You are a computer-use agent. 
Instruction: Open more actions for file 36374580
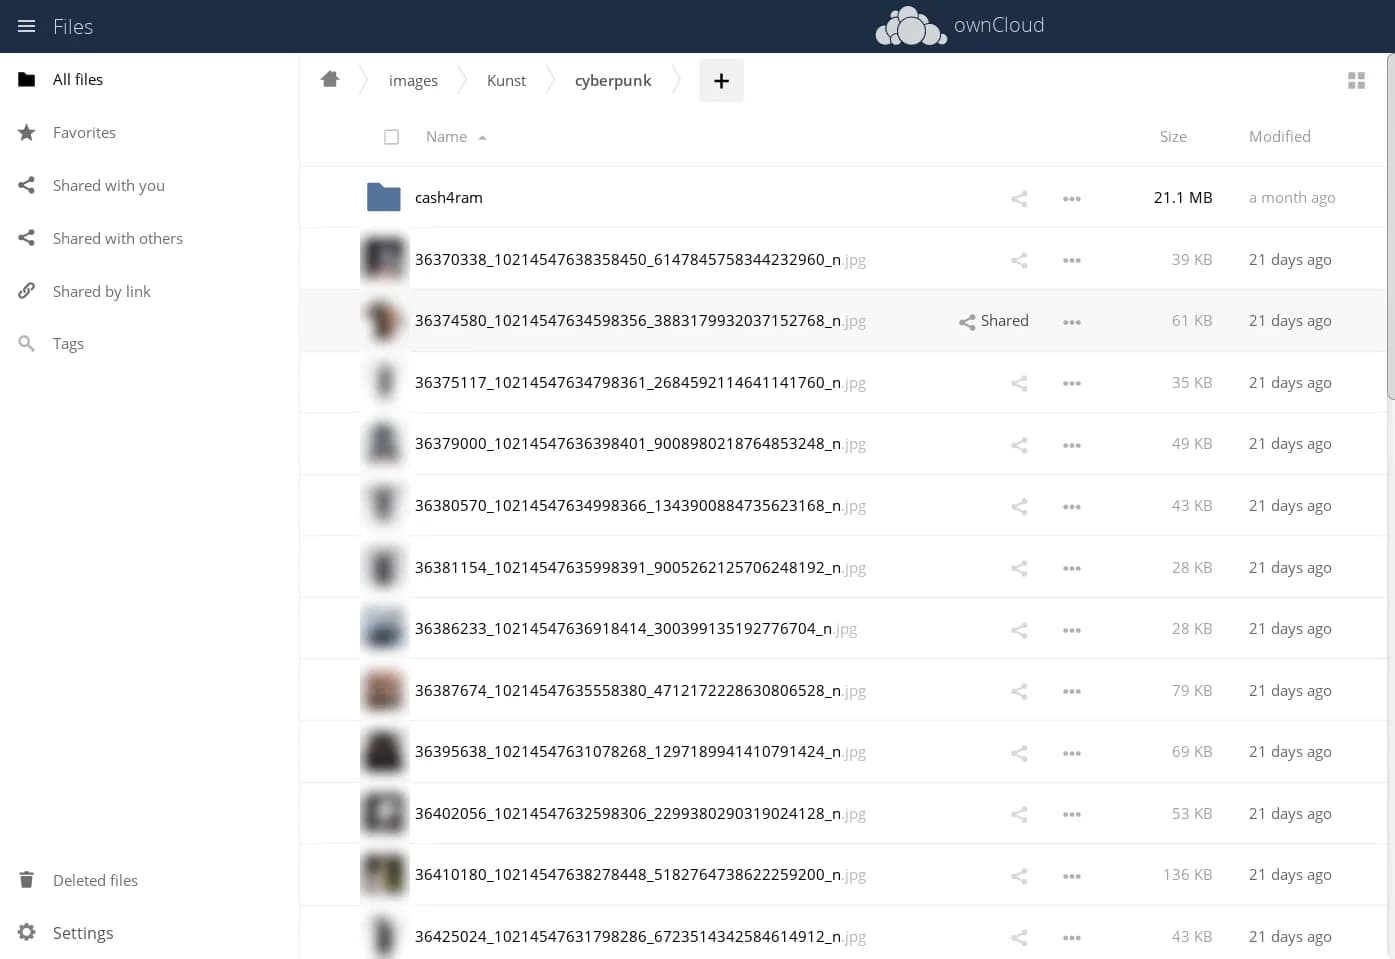pos(1072,322)
